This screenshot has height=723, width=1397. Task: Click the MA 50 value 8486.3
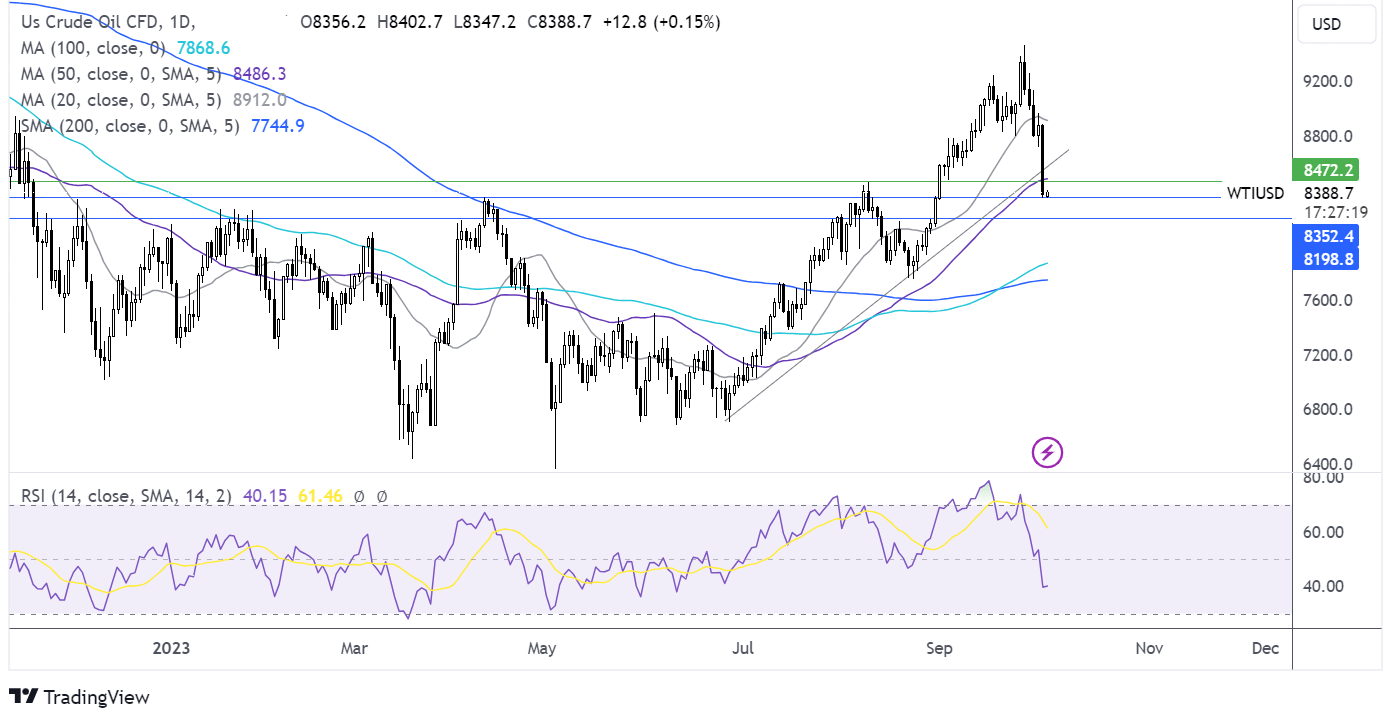coord(260,74)
